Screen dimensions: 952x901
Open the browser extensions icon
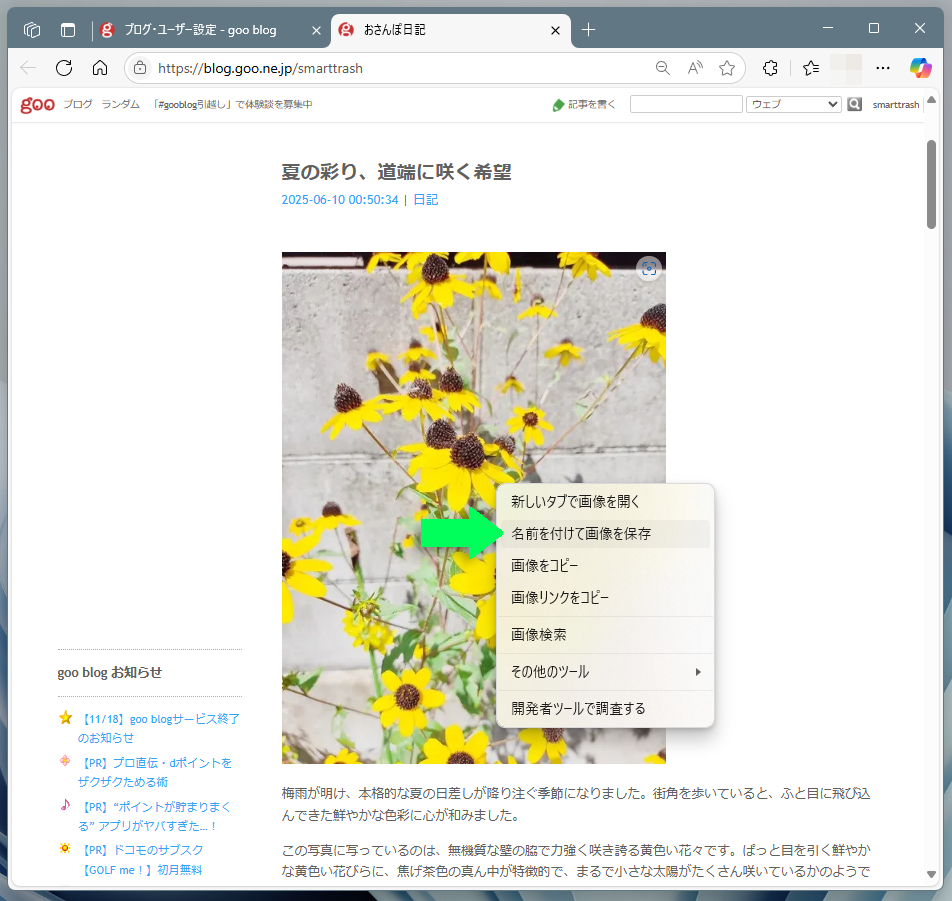[770, 68]
